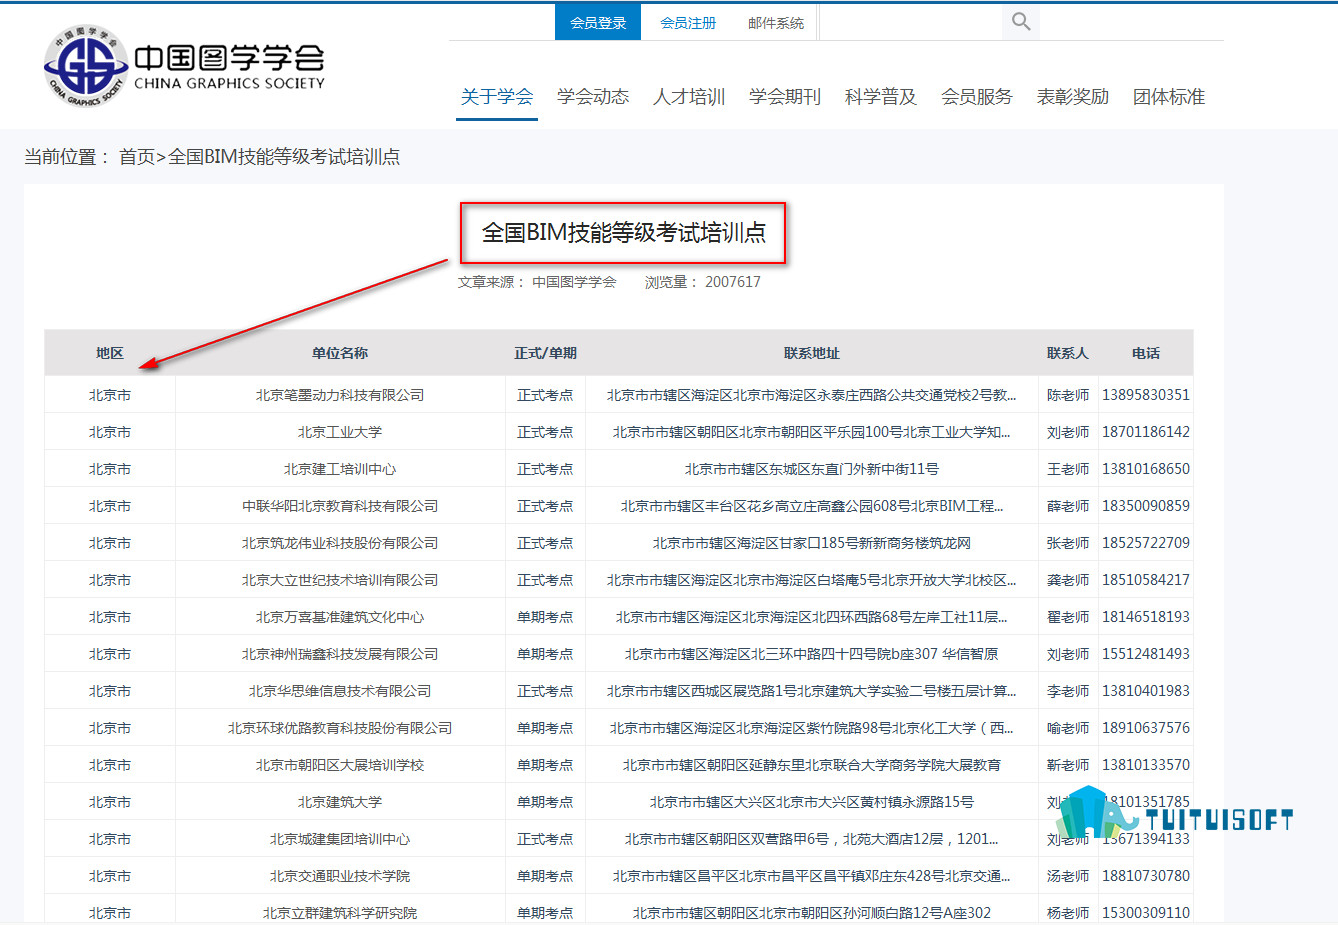The height and width of the screenshot is (925, 1338).
Task: Select 北京建筑大学 unit name cell
Action: 340,802
